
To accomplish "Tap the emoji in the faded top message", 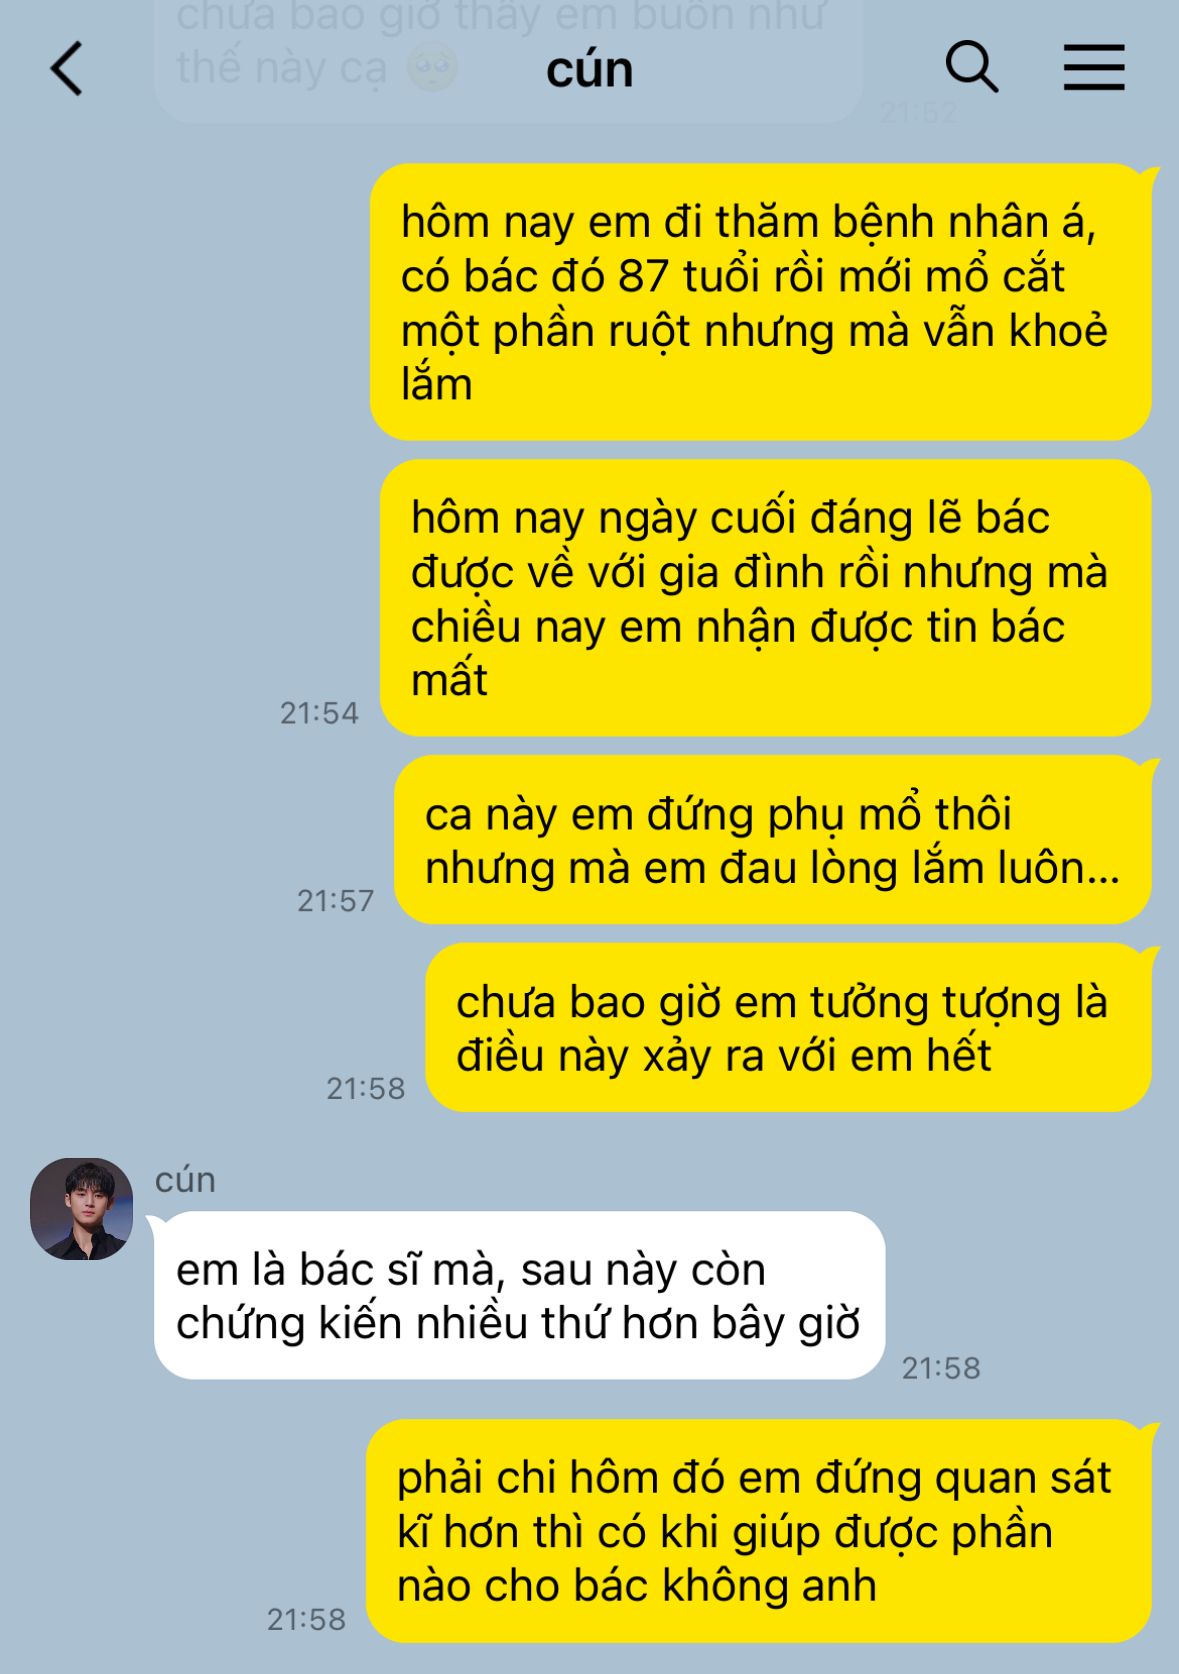I will point(433,68).
